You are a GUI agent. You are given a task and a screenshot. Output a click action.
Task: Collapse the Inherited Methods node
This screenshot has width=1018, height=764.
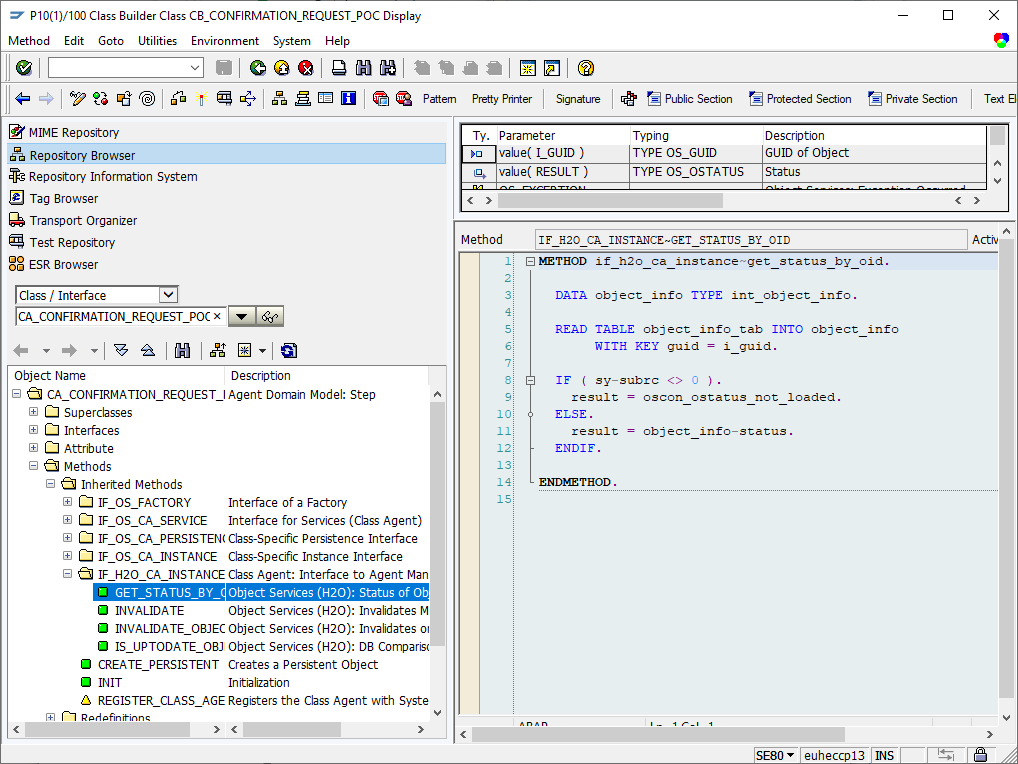51,484
